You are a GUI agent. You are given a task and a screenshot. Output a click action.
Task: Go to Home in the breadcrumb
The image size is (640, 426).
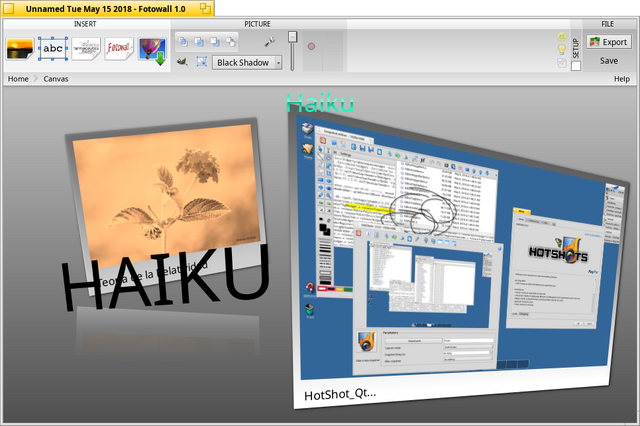[x=18, y=79]
